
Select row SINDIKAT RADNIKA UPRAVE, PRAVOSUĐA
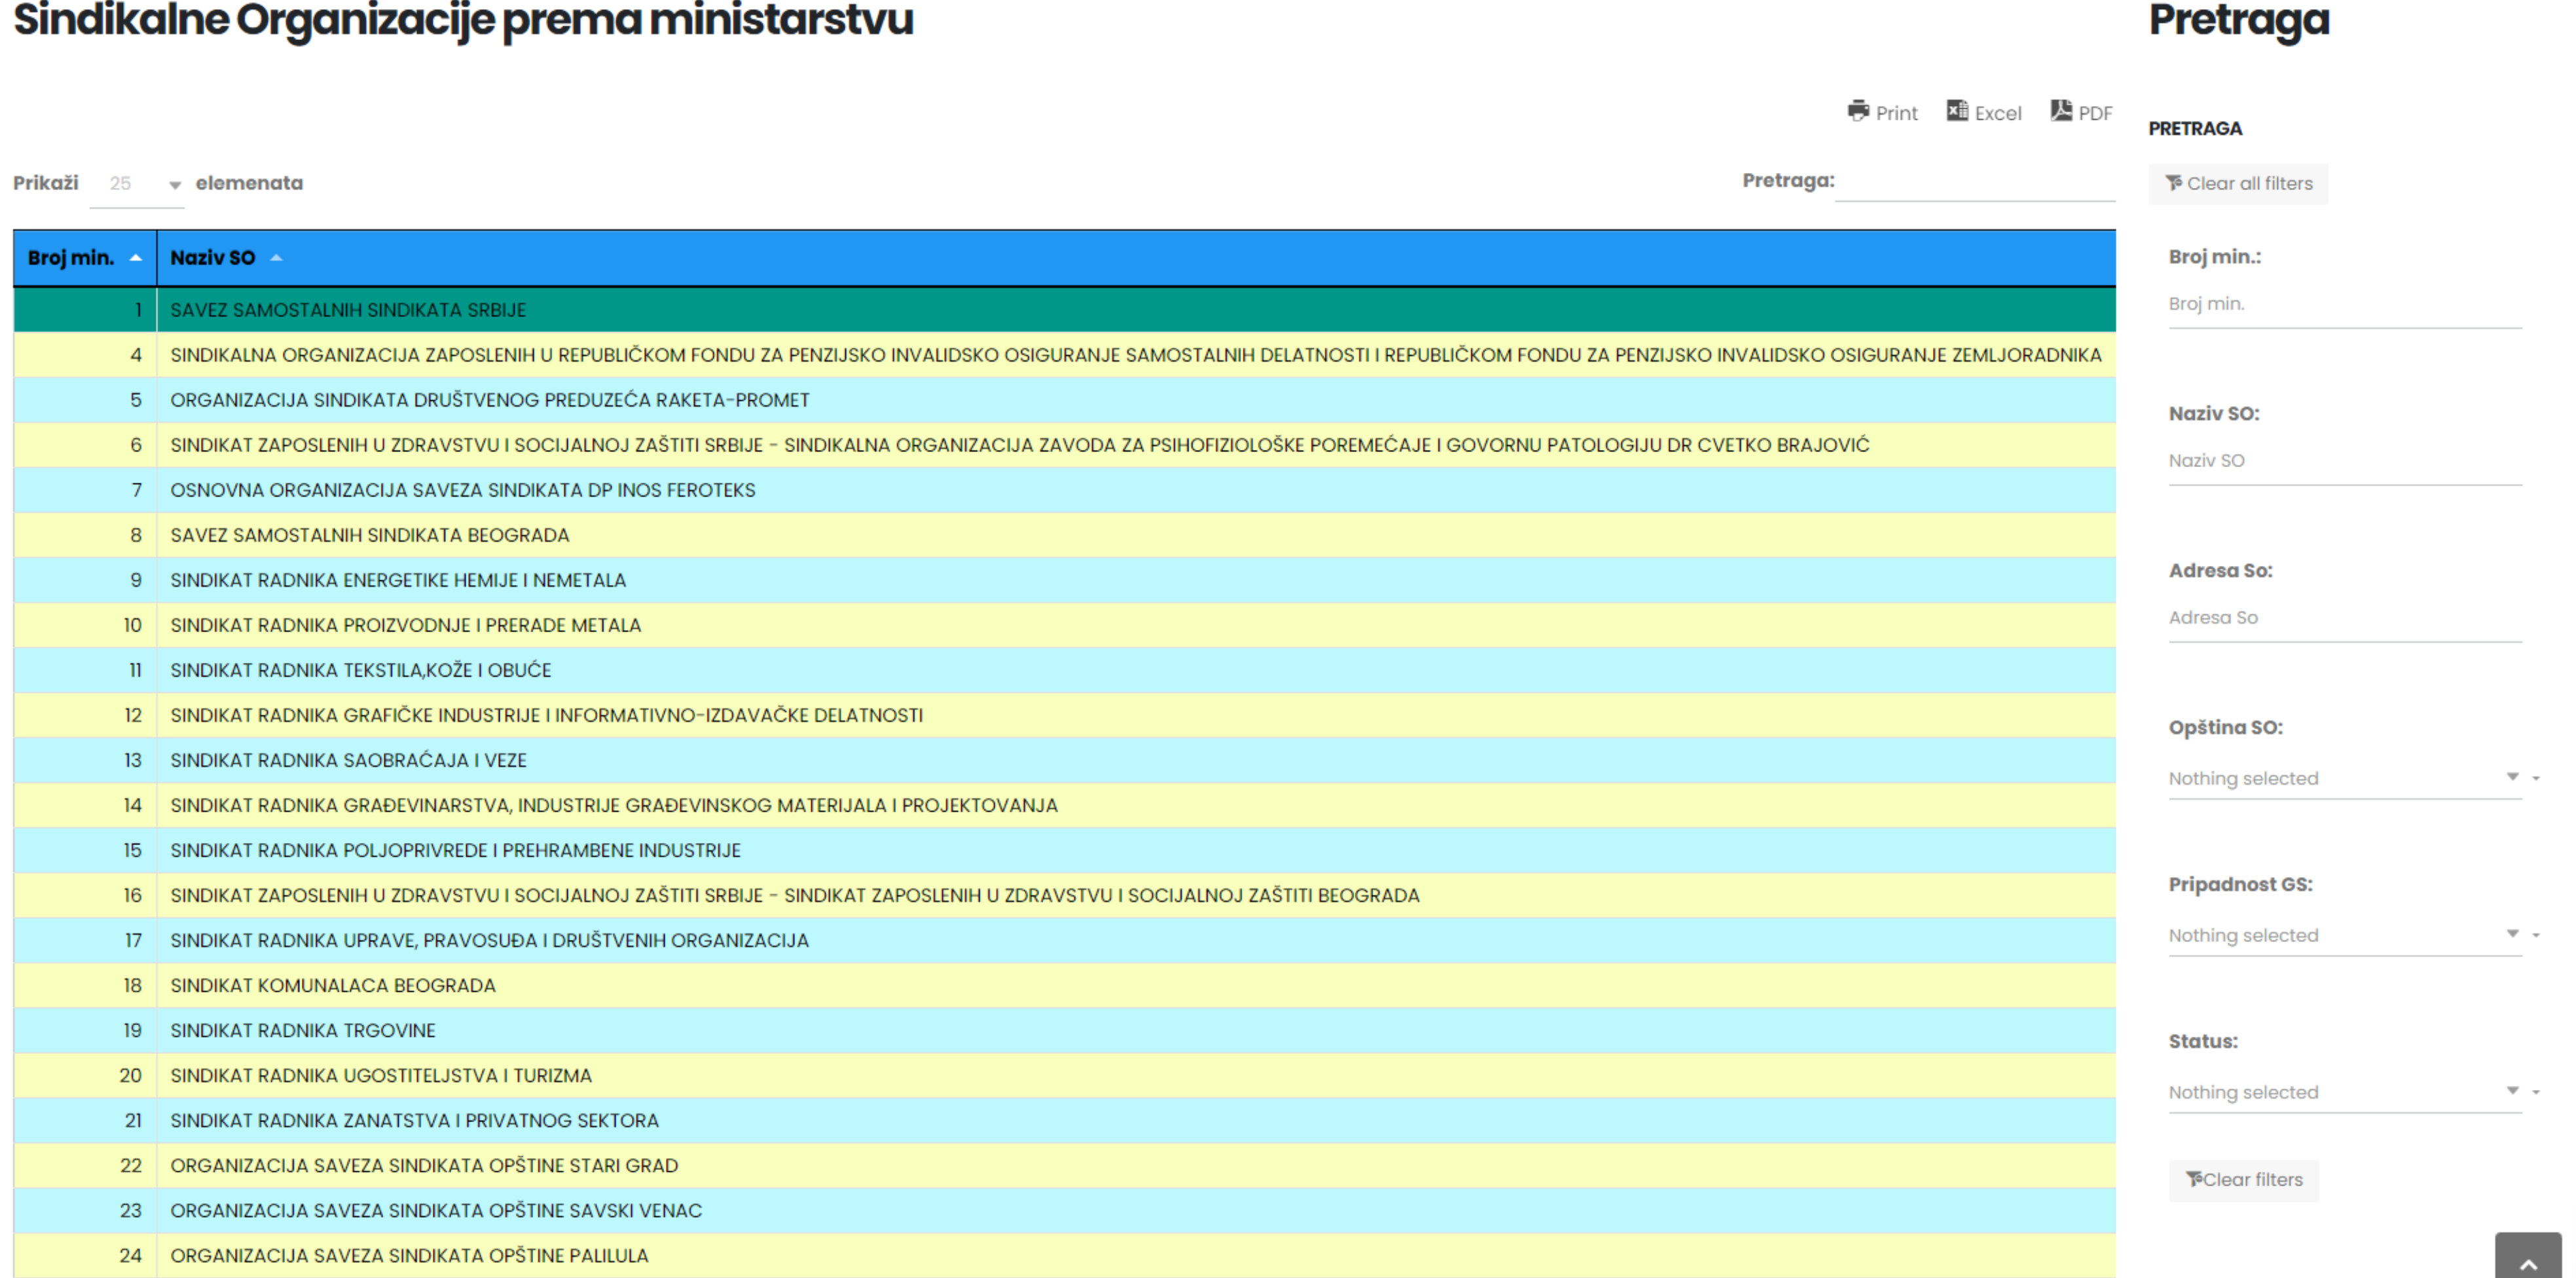(x=1065, y=940)
